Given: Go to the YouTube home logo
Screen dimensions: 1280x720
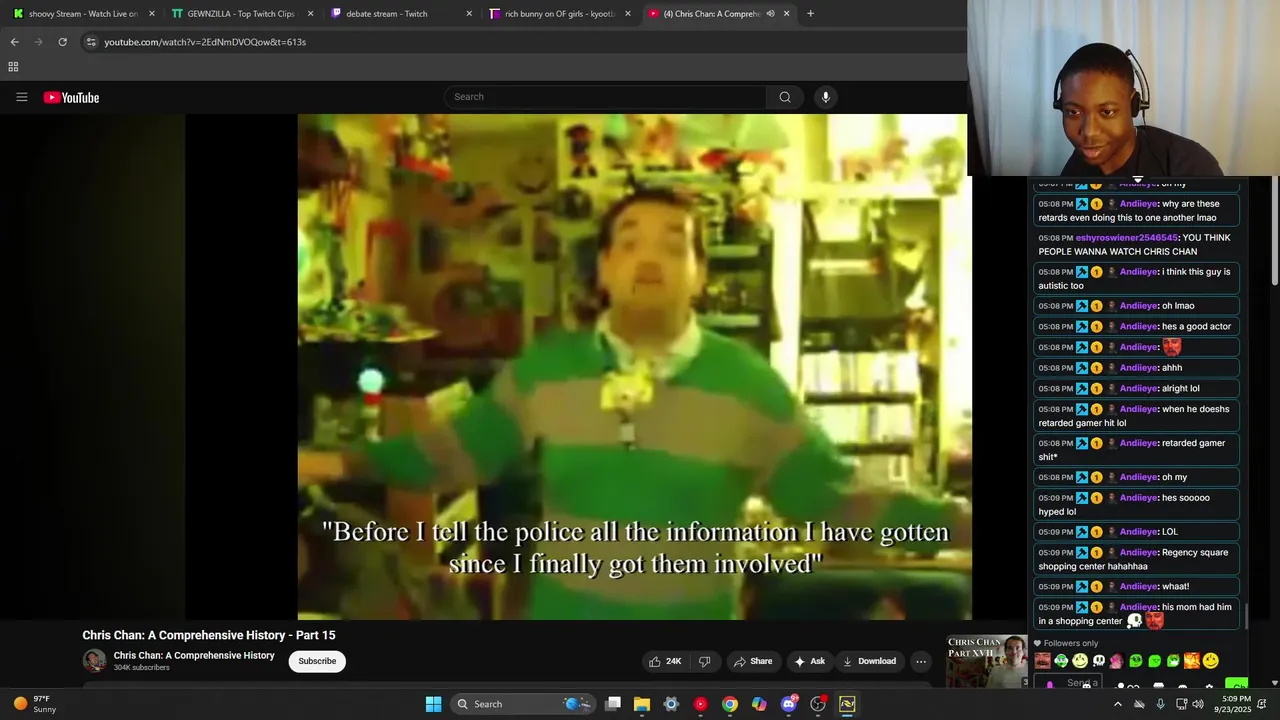Looking at the screenshot, I should pos(71,97).
